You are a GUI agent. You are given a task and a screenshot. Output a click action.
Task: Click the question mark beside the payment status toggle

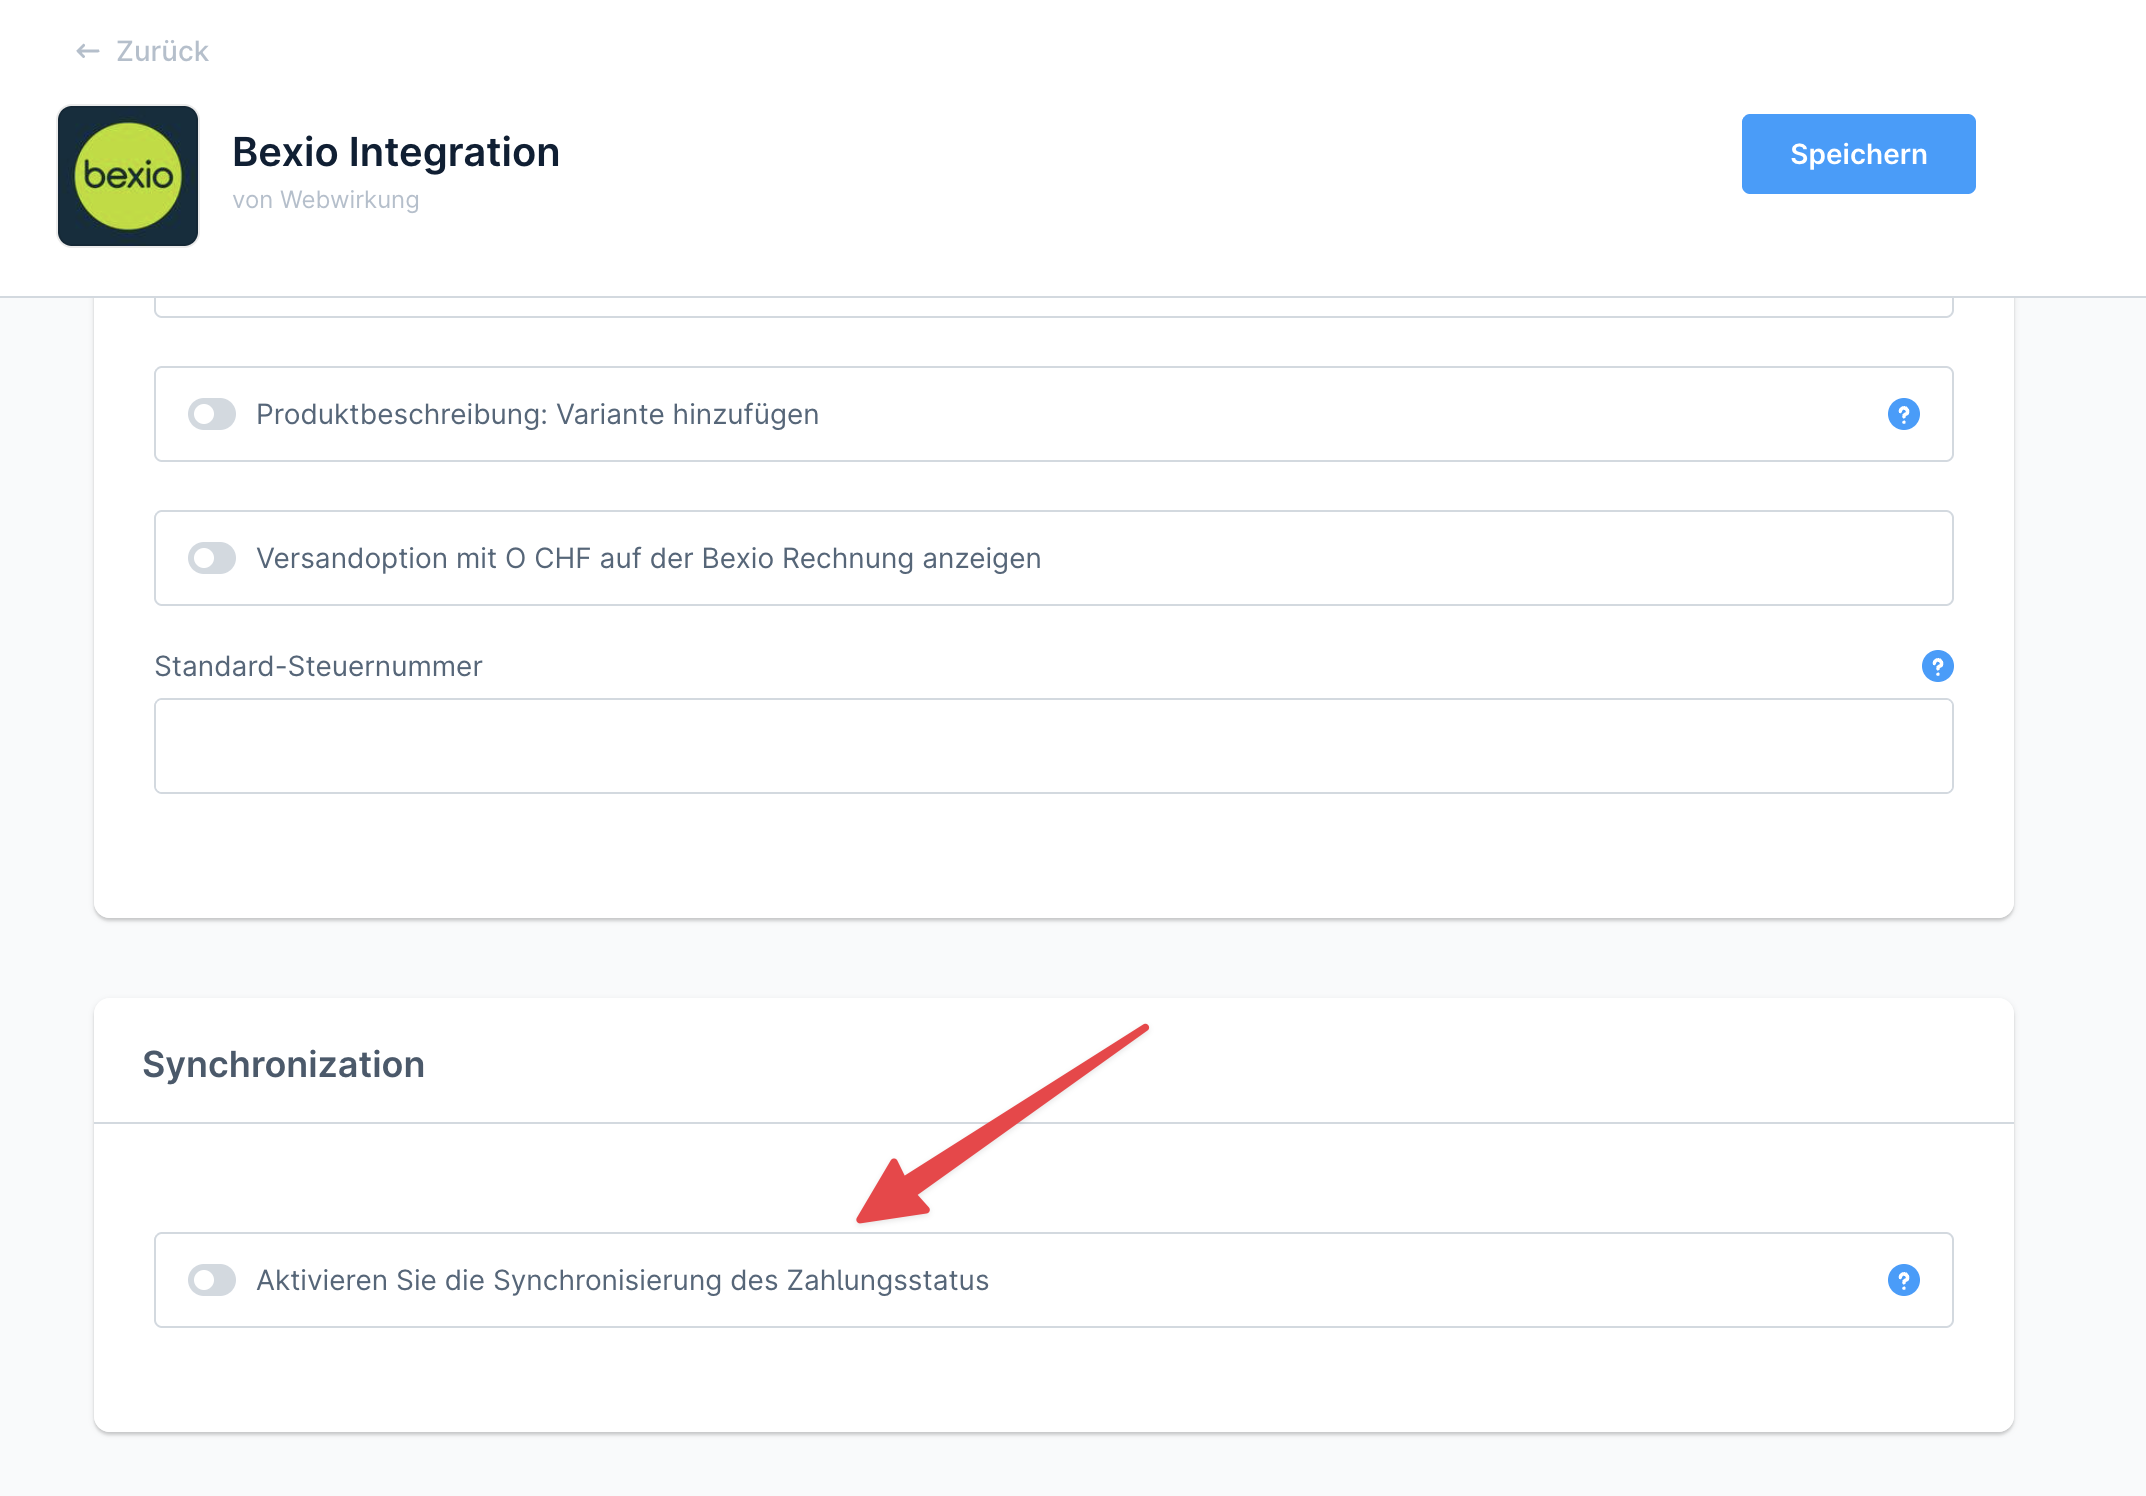click(x=1904, y=1280)
